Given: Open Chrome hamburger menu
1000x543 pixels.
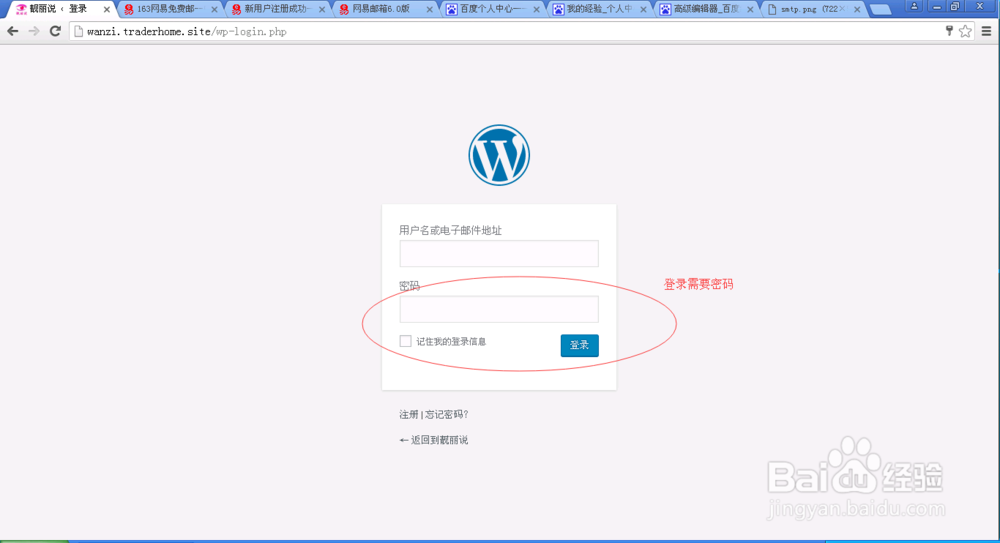Looking at the screenshot, I should (987, 31).
